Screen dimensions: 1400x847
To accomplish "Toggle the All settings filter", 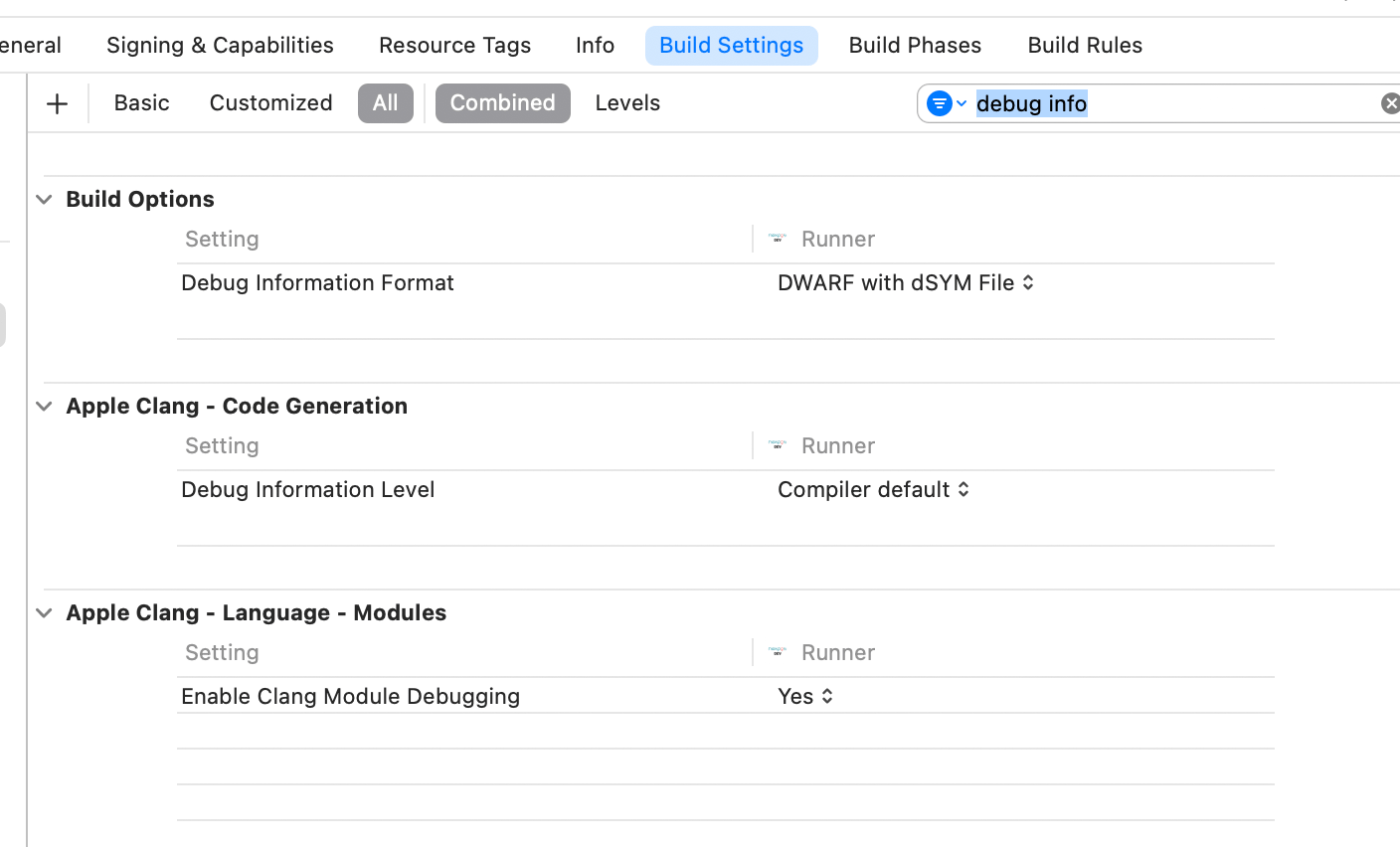I will pos(385,103).
